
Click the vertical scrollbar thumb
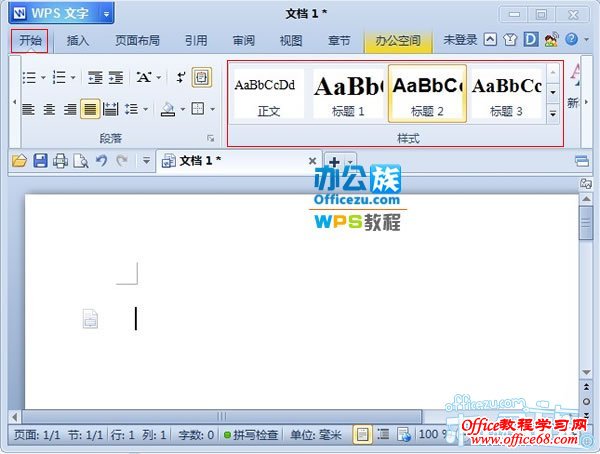click(586, 223)
